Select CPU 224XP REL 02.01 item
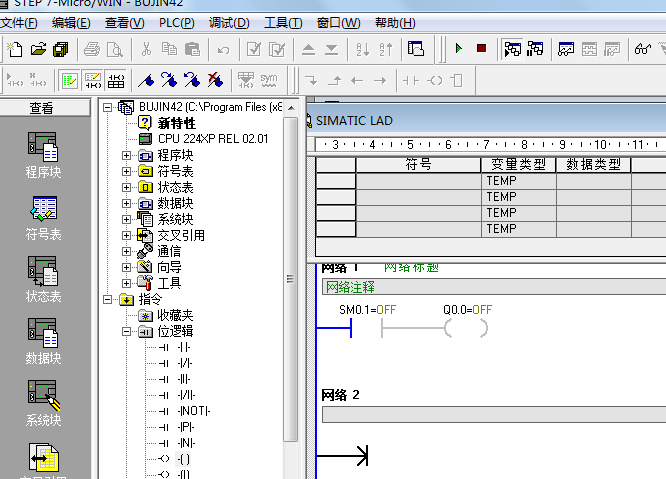Viewport: 666px width, 479px height. [212, 139]
